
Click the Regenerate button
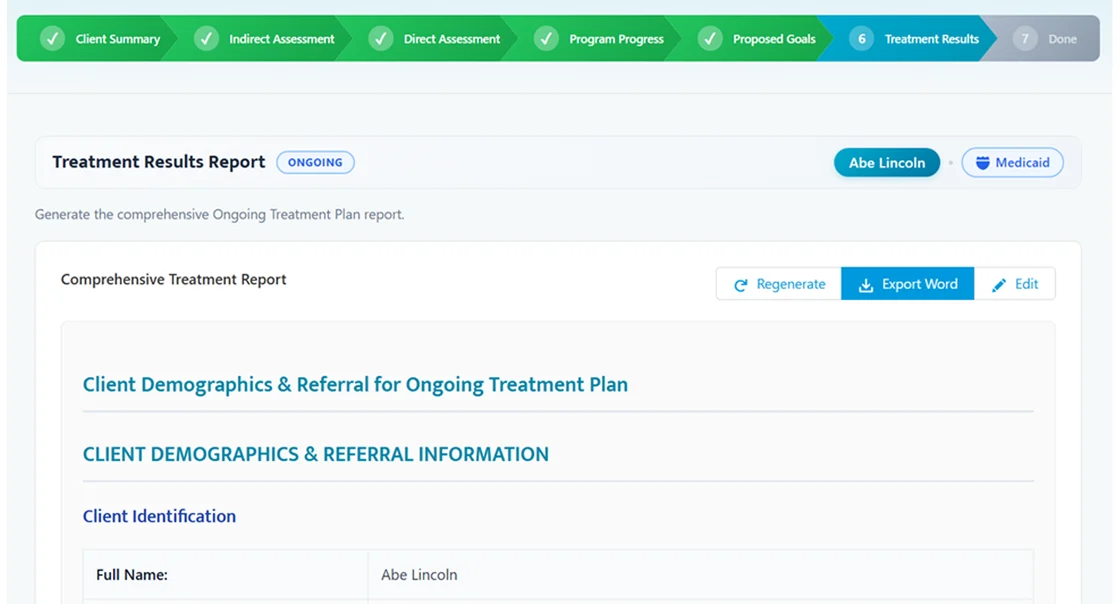[778, 284]
